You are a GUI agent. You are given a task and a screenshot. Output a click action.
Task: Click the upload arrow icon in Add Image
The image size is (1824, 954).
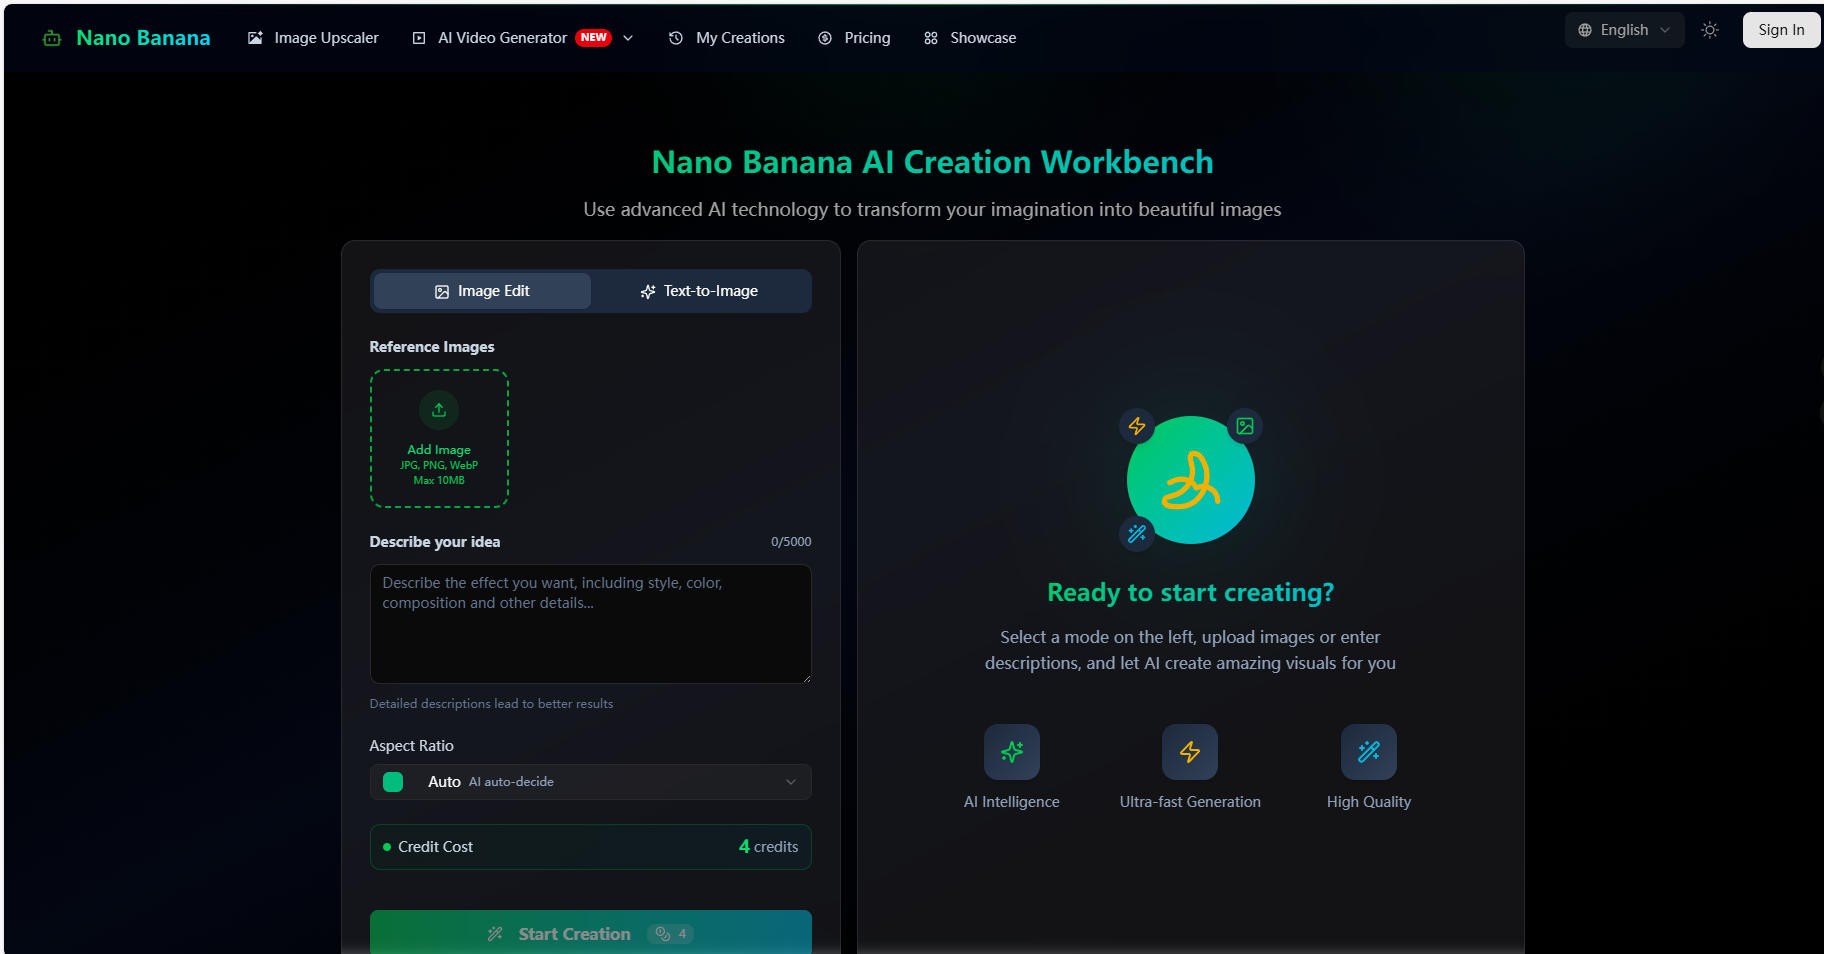439,410
